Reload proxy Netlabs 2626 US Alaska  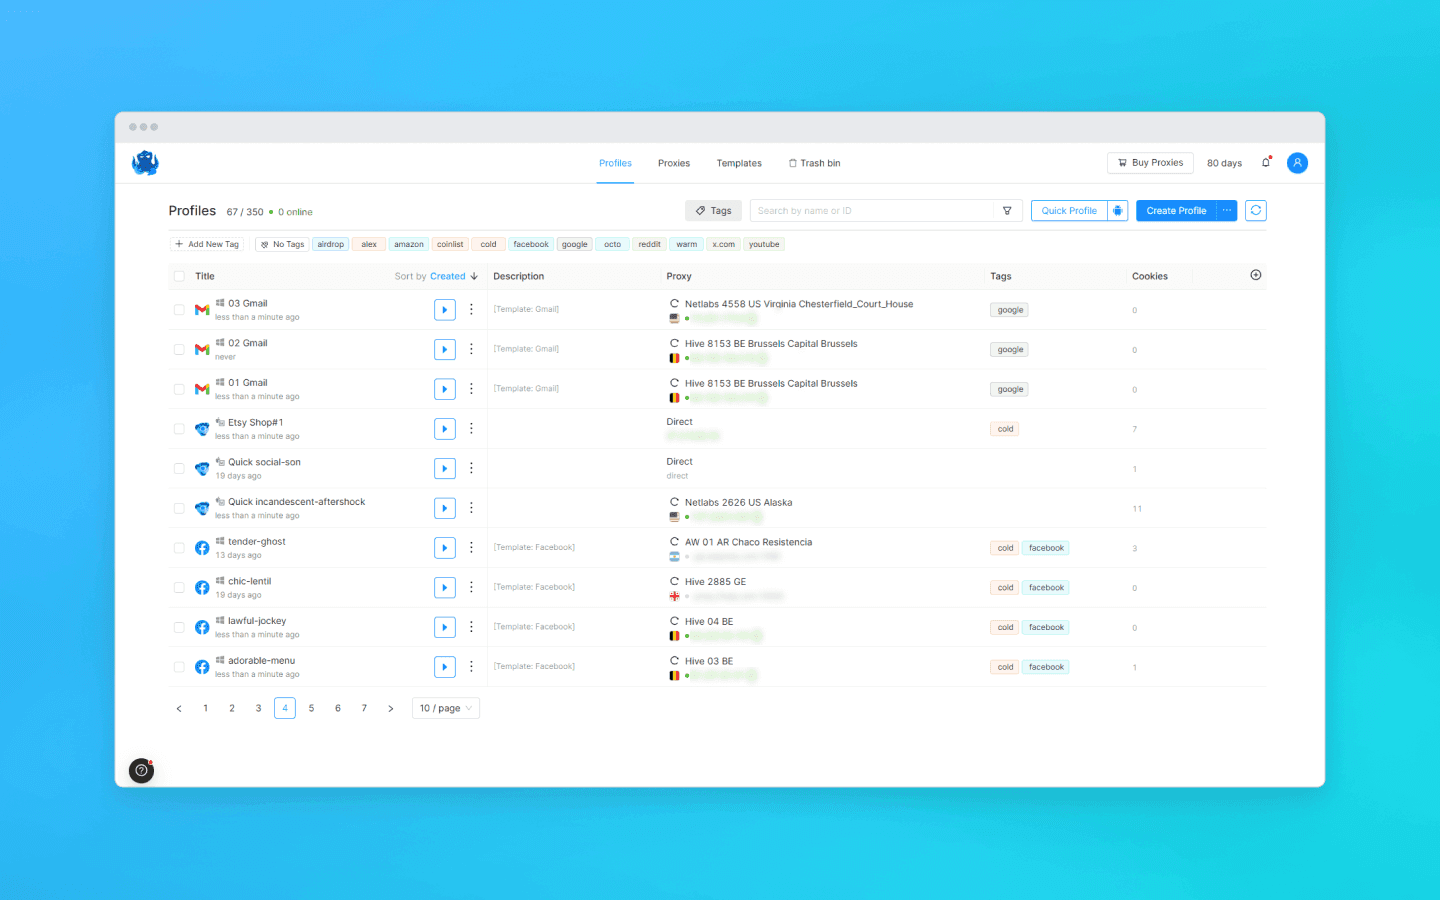click(674, 502)
